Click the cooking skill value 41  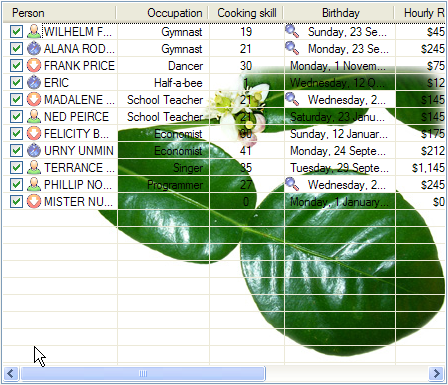coord(246,151)
